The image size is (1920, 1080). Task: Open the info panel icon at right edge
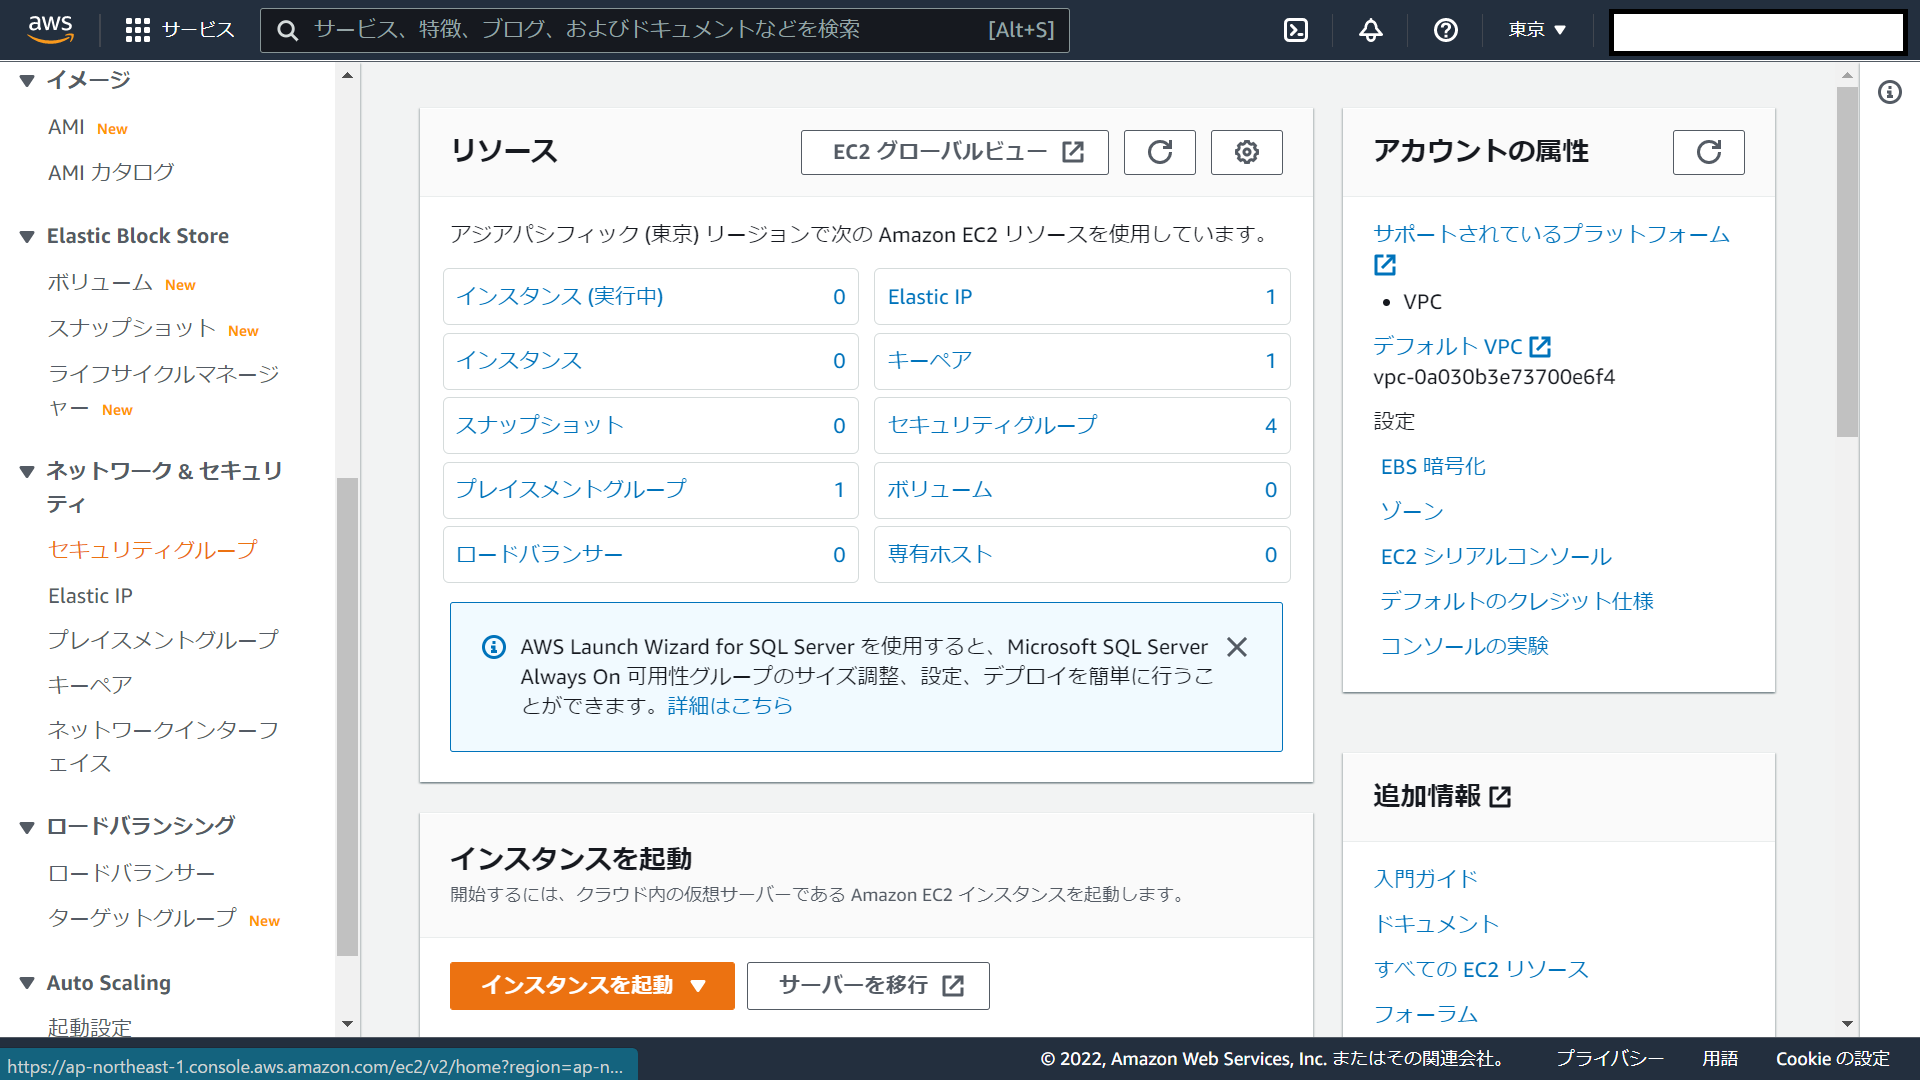coord(1889,93)
